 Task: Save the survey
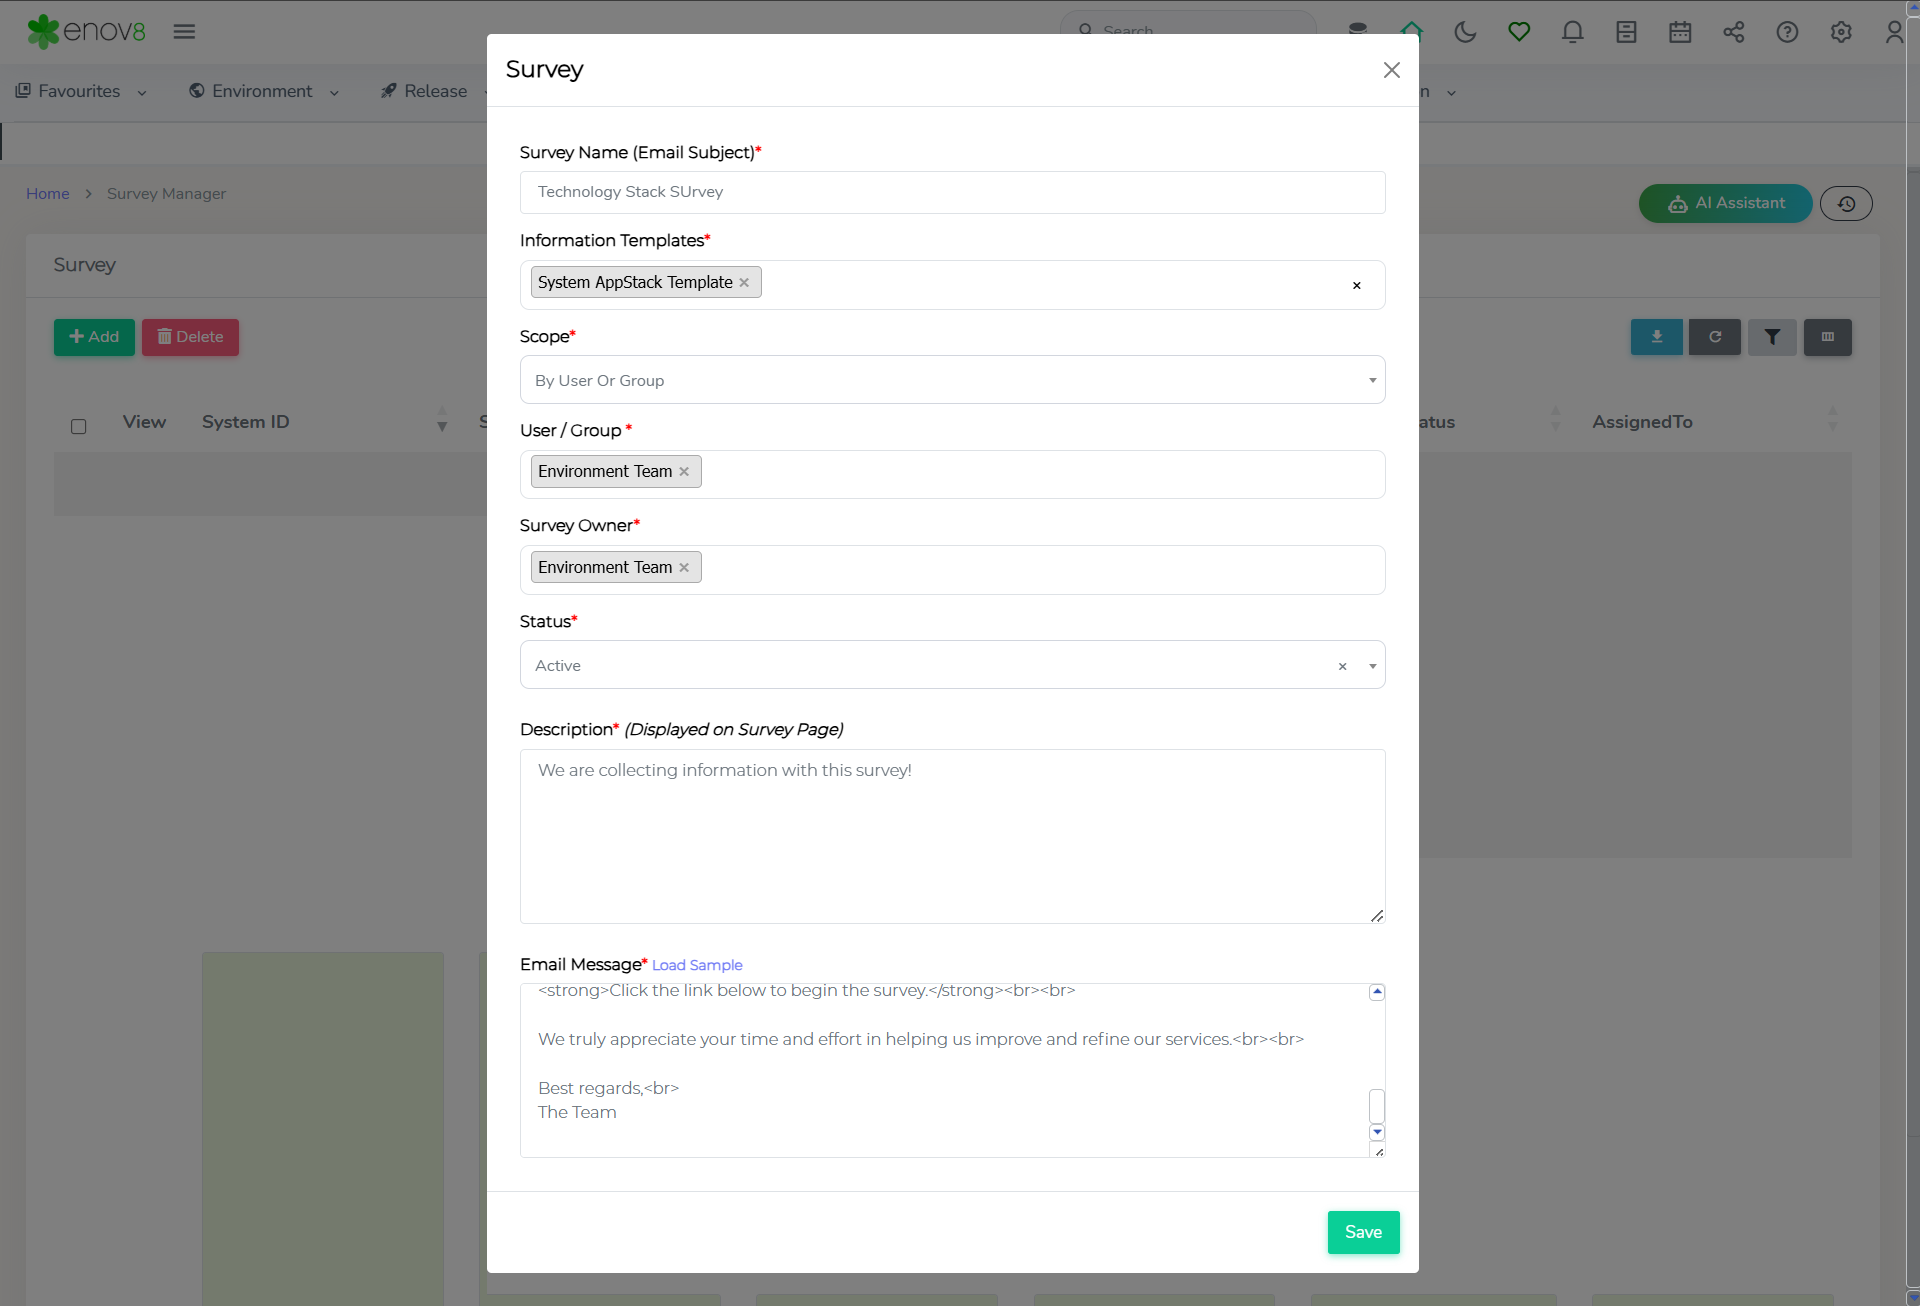click(x=1363, y=1232)
